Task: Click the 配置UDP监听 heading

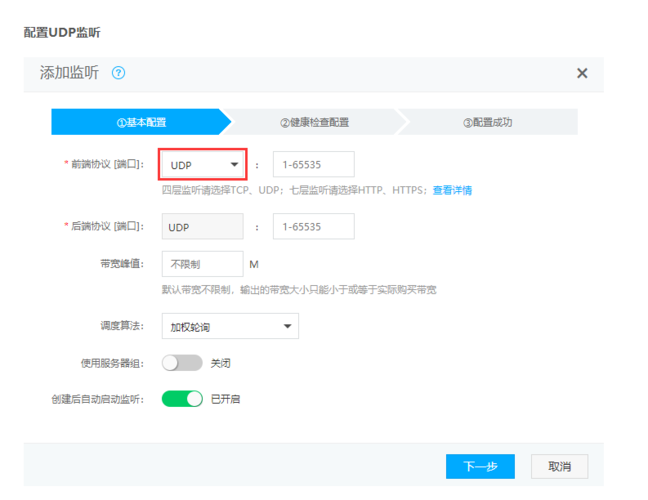Action: (62, 32)
